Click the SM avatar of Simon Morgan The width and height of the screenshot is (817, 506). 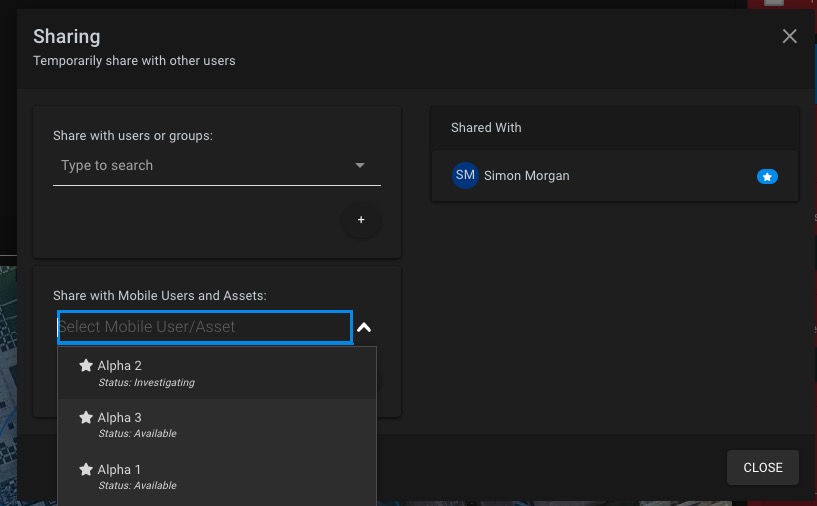click(x=465, y=175)
